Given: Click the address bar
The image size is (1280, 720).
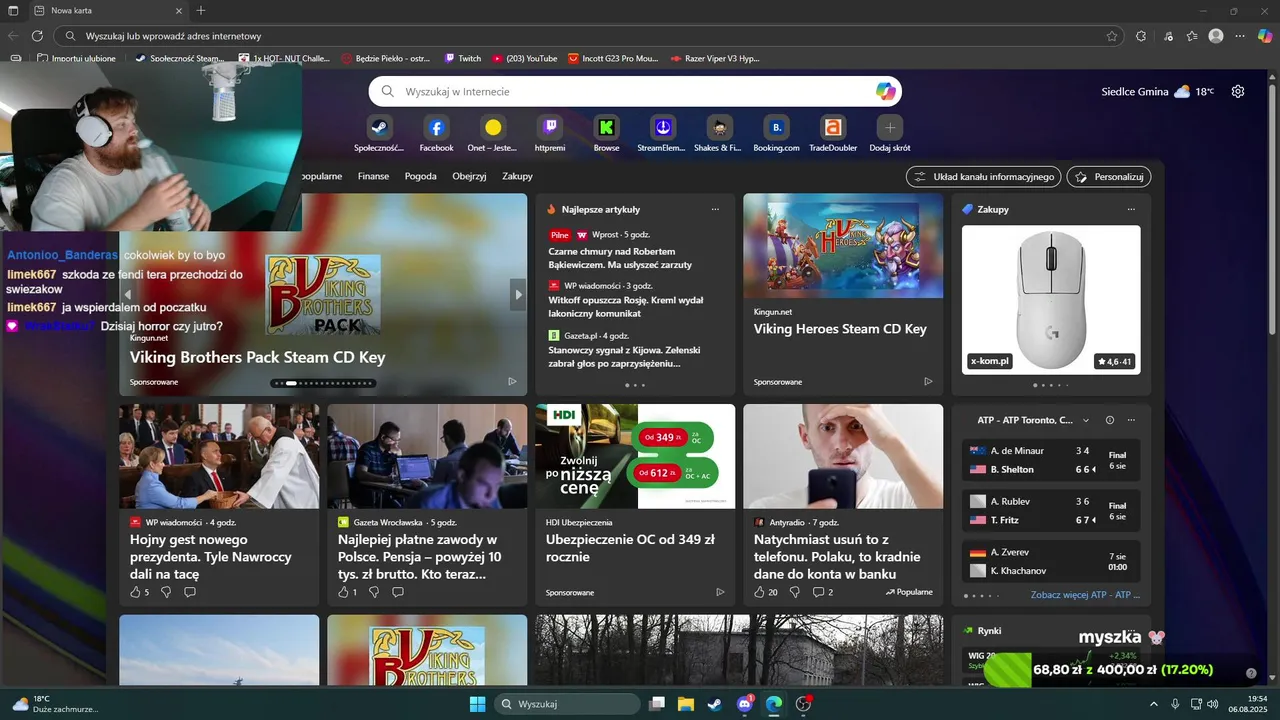Looking at the screenshot, I should 588,36.
